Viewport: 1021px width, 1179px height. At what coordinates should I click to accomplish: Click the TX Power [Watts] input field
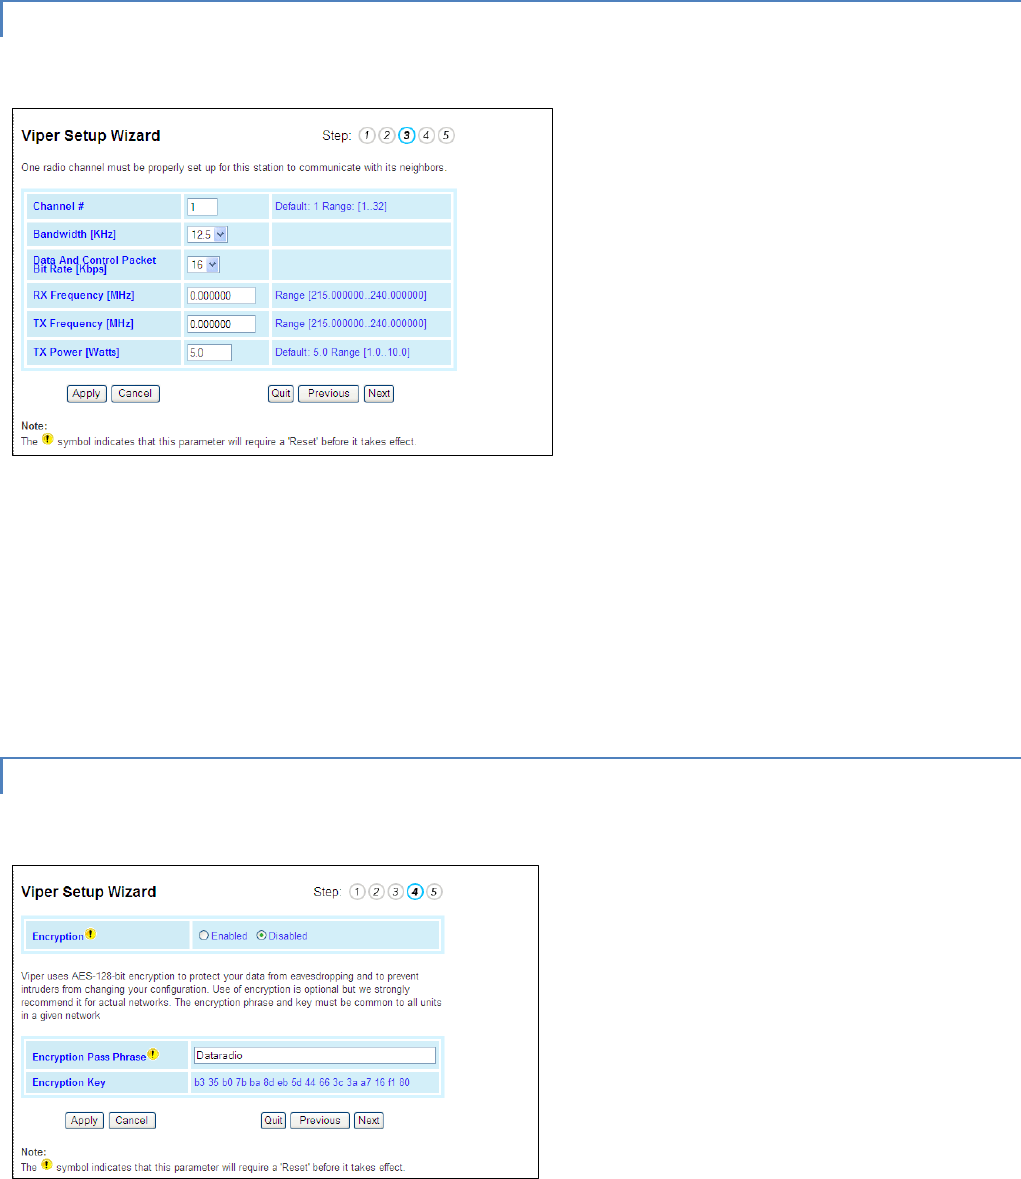pyautogui.click(x=209, y=352)
